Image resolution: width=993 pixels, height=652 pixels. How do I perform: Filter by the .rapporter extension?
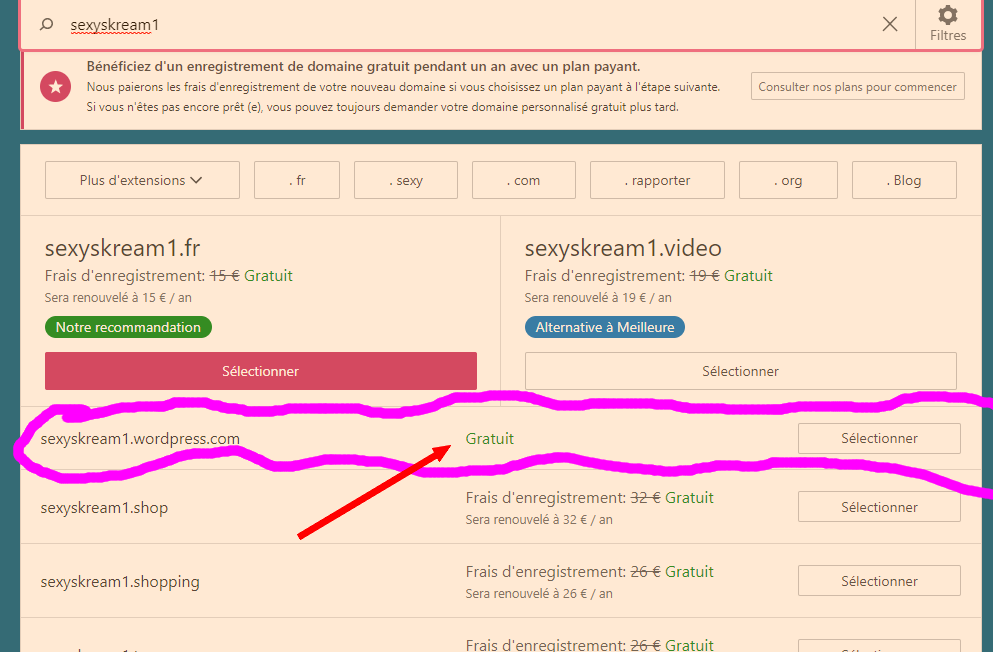pyautogui.click(x=657, y=180)
